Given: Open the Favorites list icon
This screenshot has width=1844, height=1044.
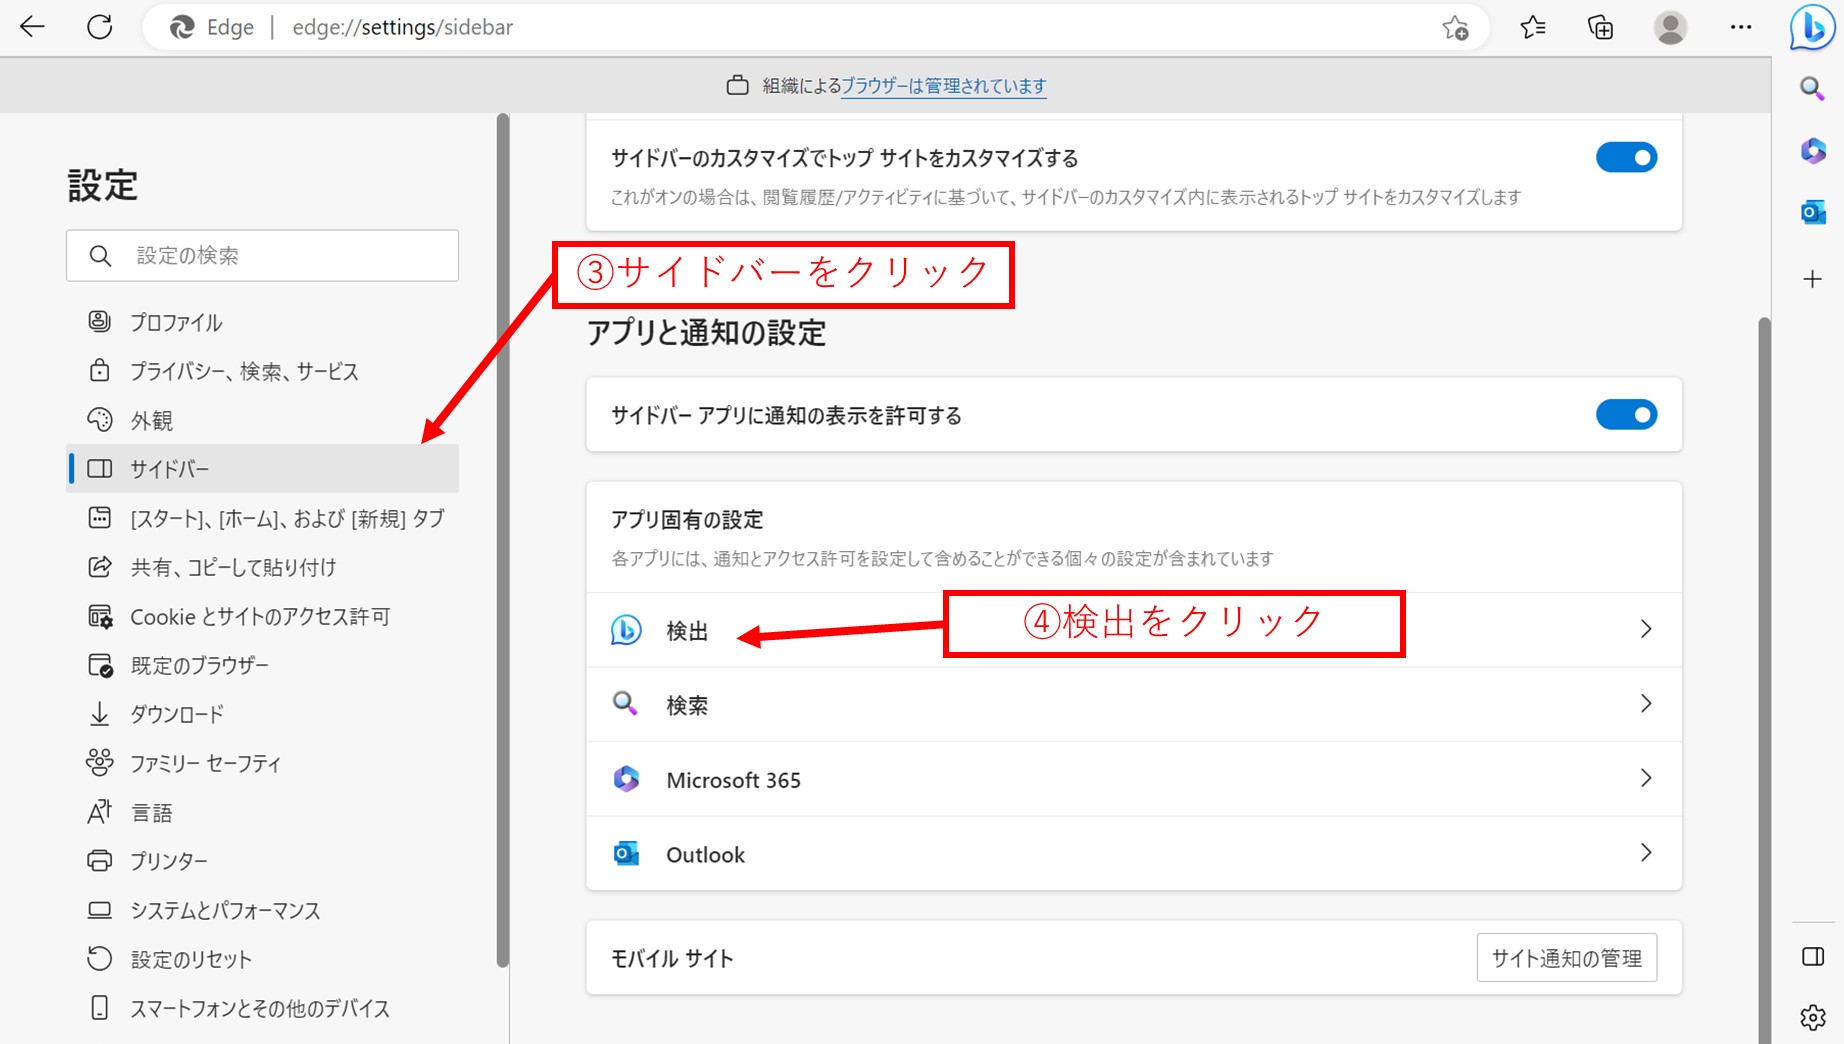Looking at the screenshot, I should click(1532, 28).
